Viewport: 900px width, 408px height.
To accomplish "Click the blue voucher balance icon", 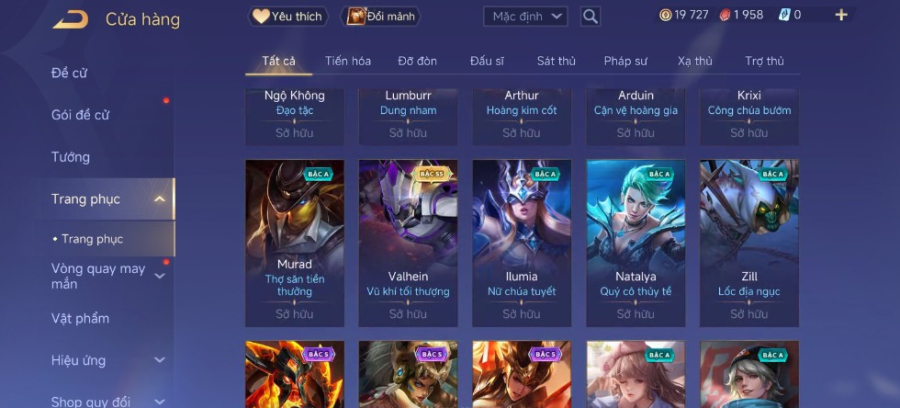I will [x=784, y=15].
